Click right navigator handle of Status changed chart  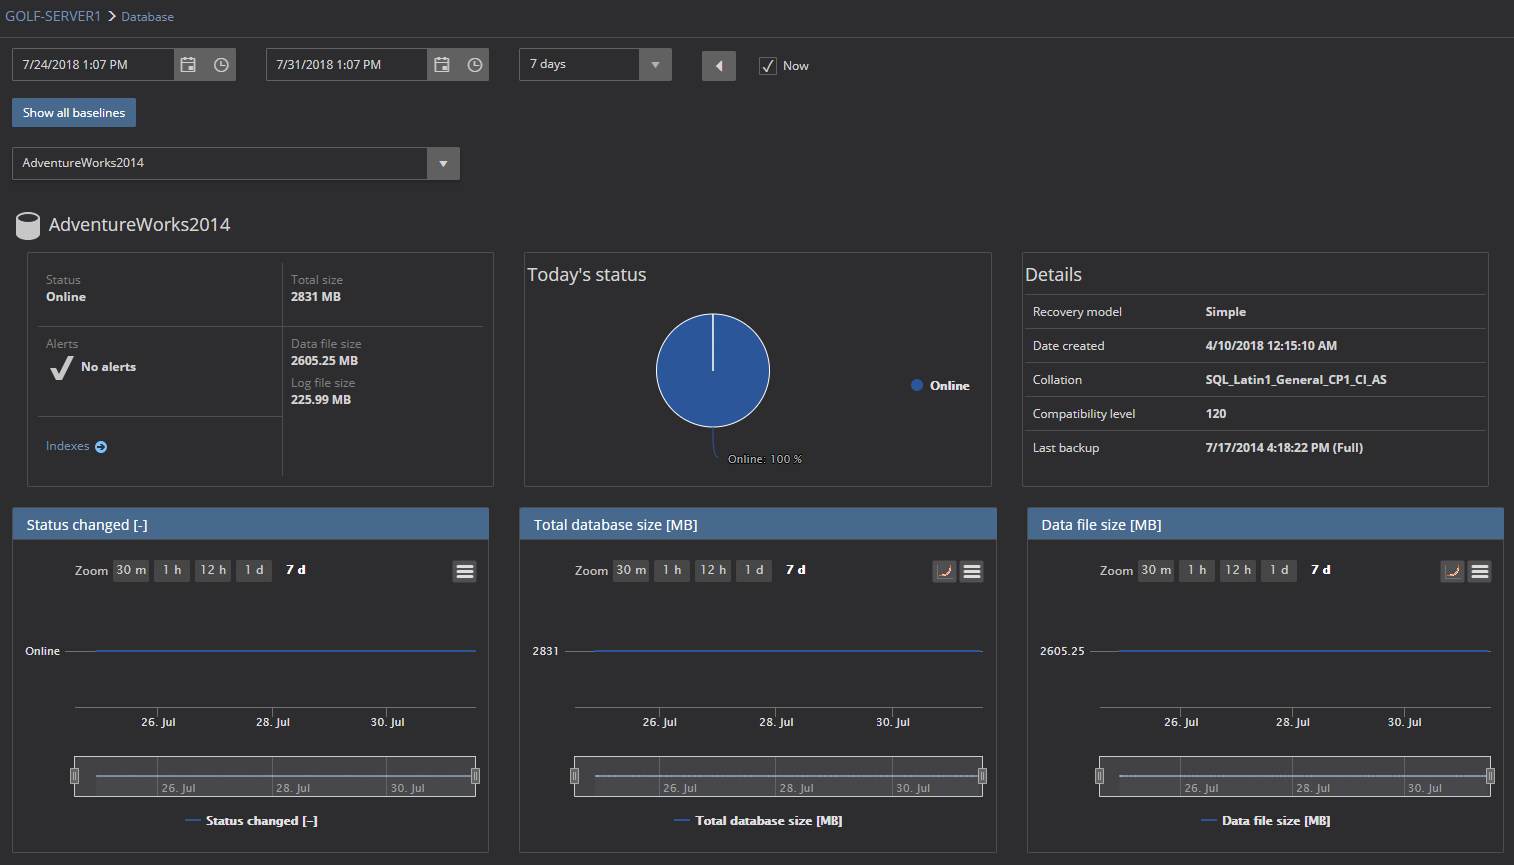[475, 776]
